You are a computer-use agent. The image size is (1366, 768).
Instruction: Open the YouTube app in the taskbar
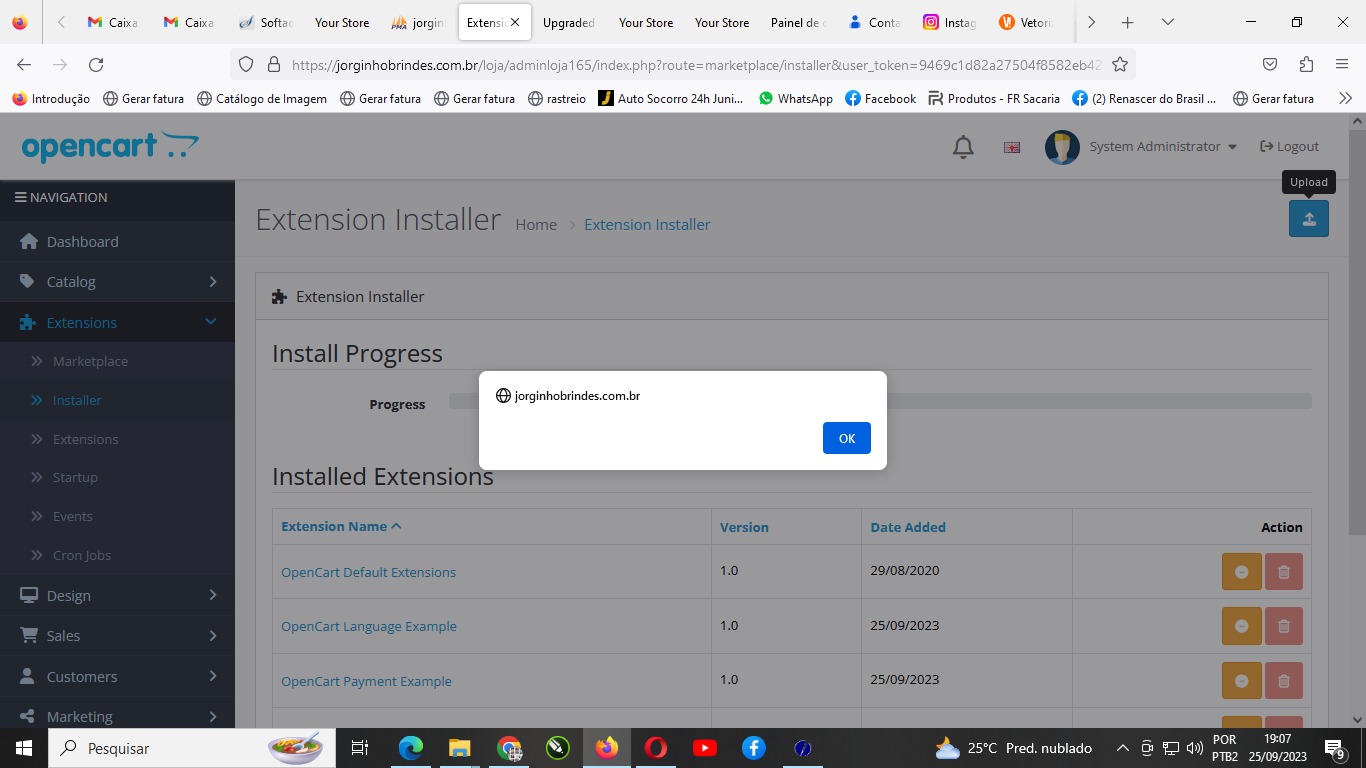coord(705,748)
